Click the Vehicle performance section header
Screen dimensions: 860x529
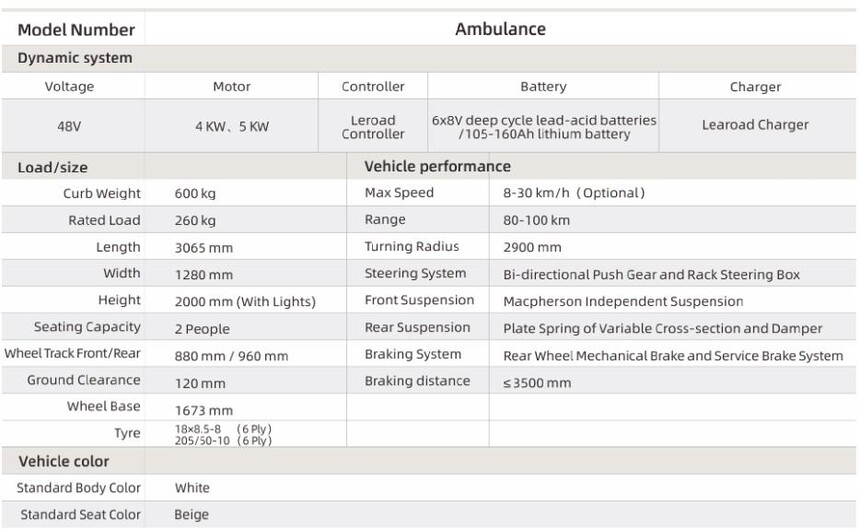coord(437,166)
